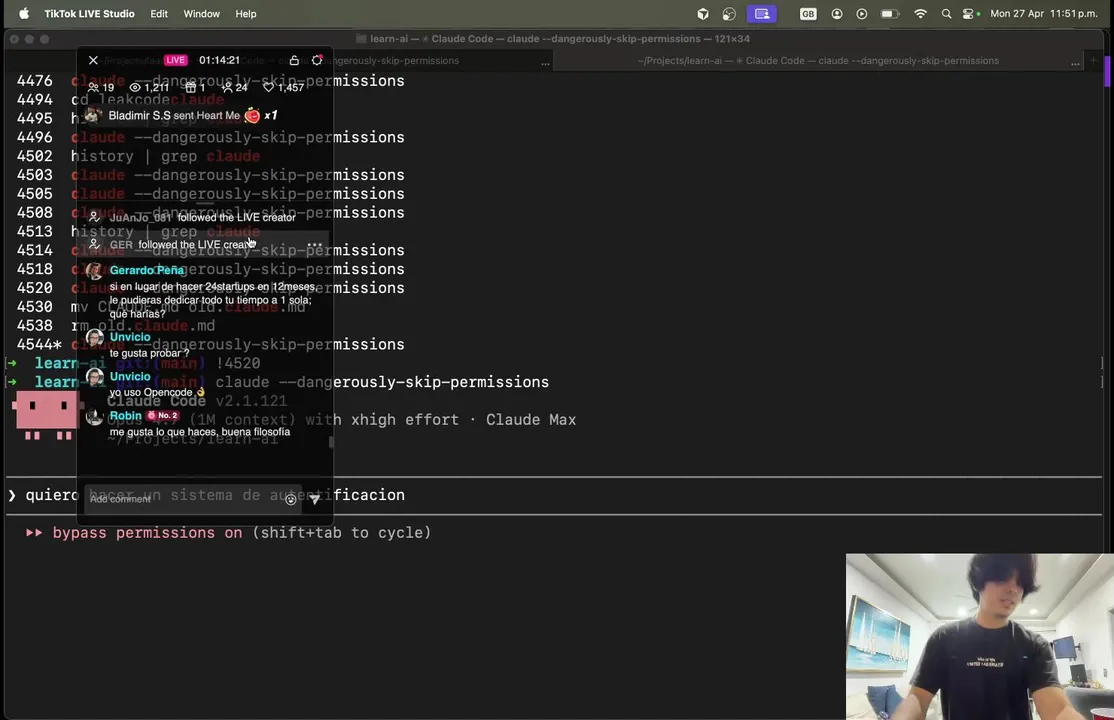Select first Unvicio comment 'te gusta probar ?'

point(150,353)
